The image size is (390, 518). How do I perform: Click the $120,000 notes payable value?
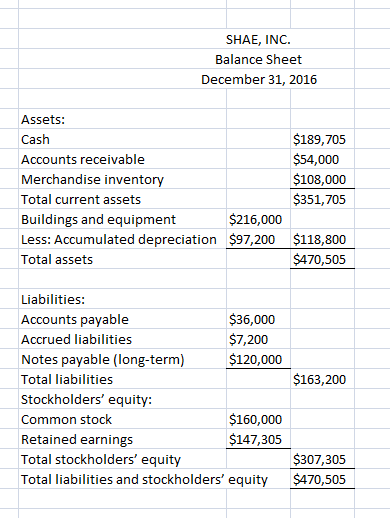pos(255,359)
